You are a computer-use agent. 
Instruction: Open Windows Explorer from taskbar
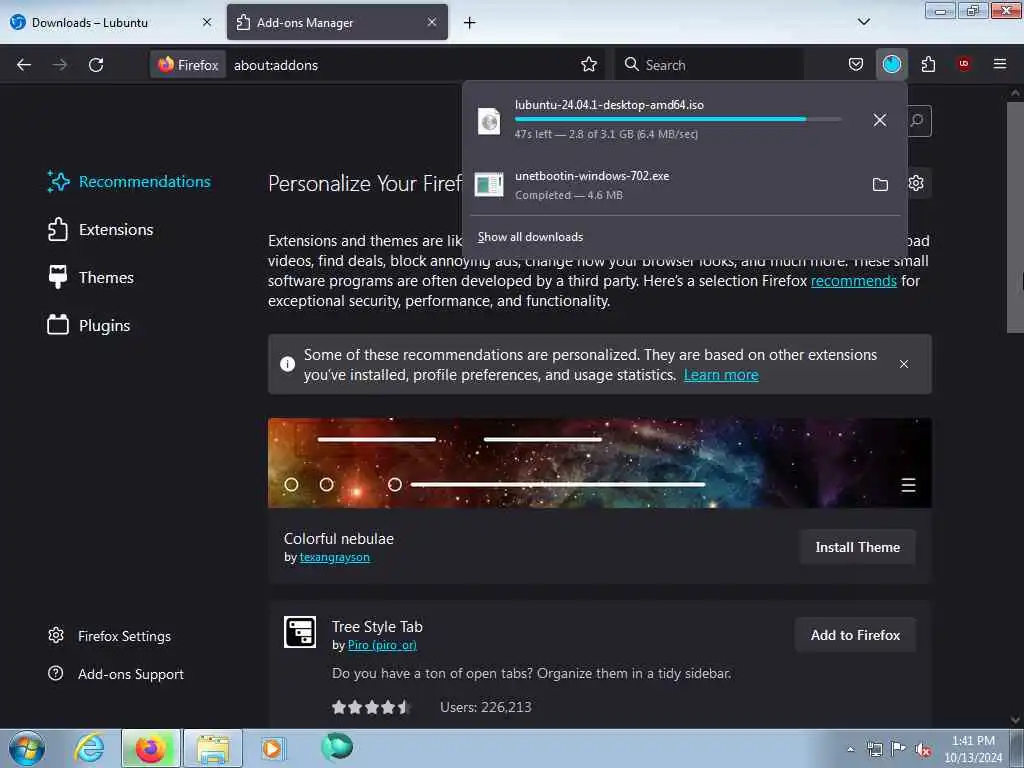pyautogui.click(x=212, y=748)
